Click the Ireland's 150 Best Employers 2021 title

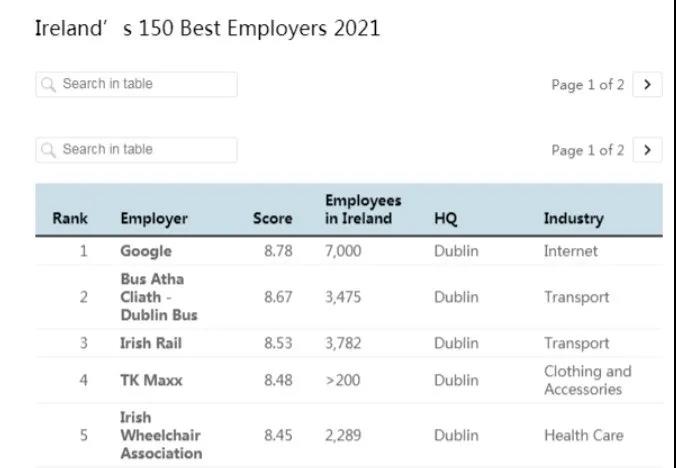pos(207,28)
